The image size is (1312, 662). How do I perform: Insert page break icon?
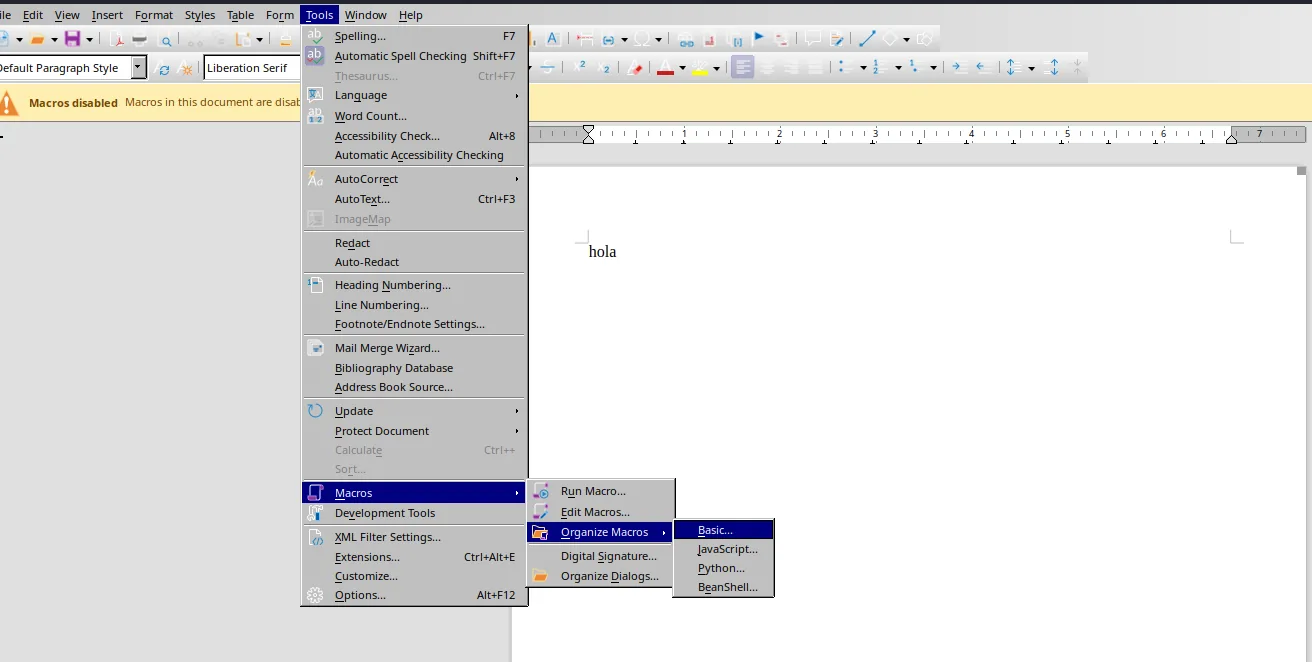pos(585,39)
